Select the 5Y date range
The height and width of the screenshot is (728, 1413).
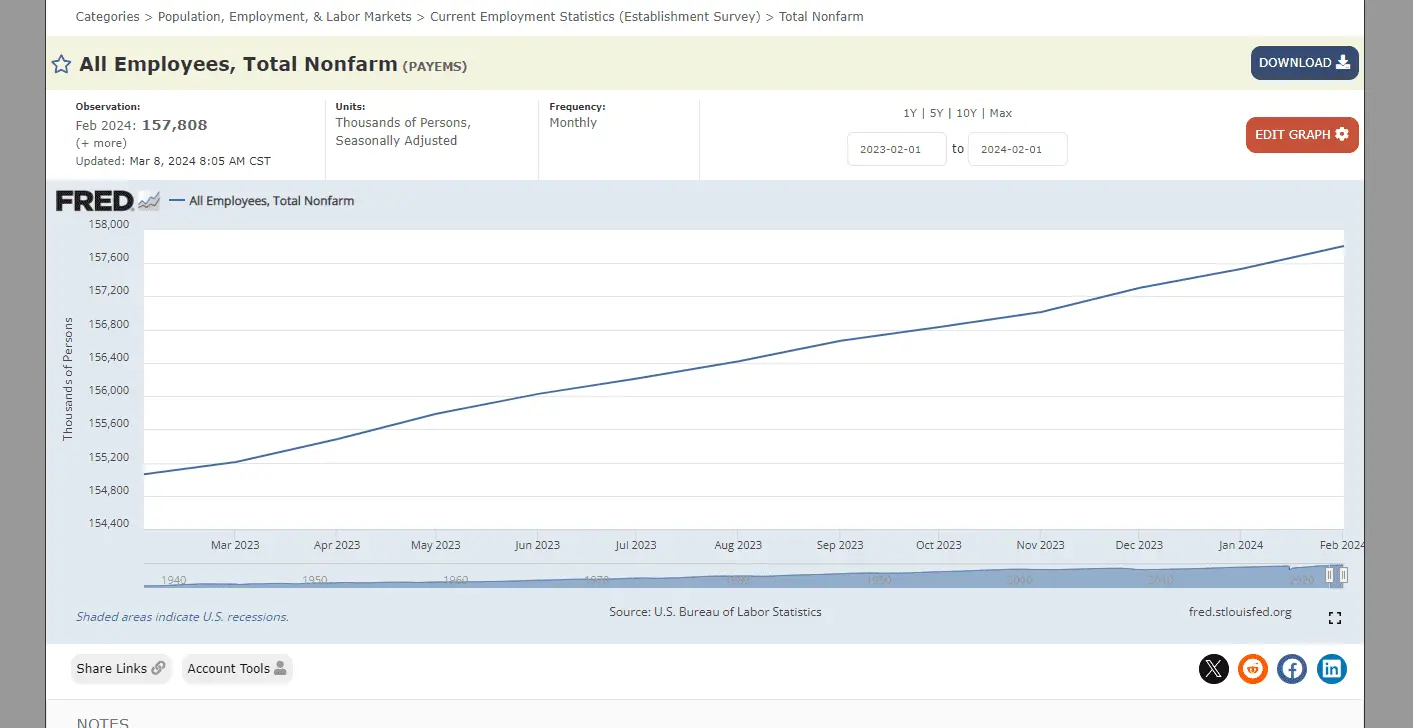point(936,114)
